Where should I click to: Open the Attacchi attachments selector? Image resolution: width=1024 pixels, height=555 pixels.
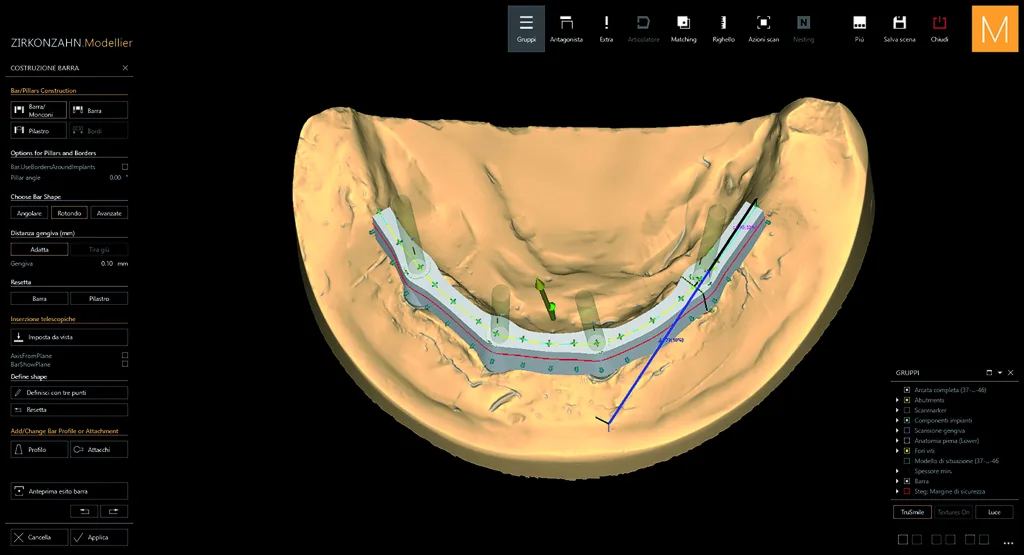click(x=99, y=449)
